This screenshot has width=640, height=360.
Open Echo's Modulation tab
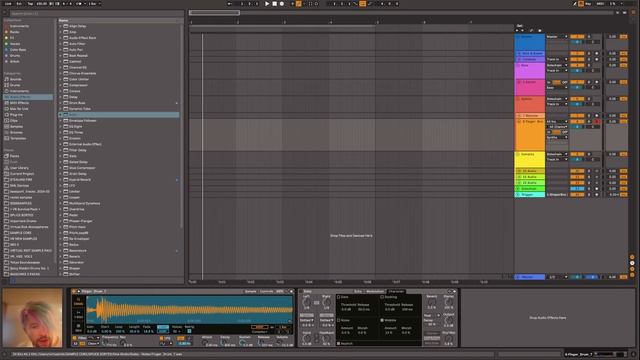click(x=375, y=291)
